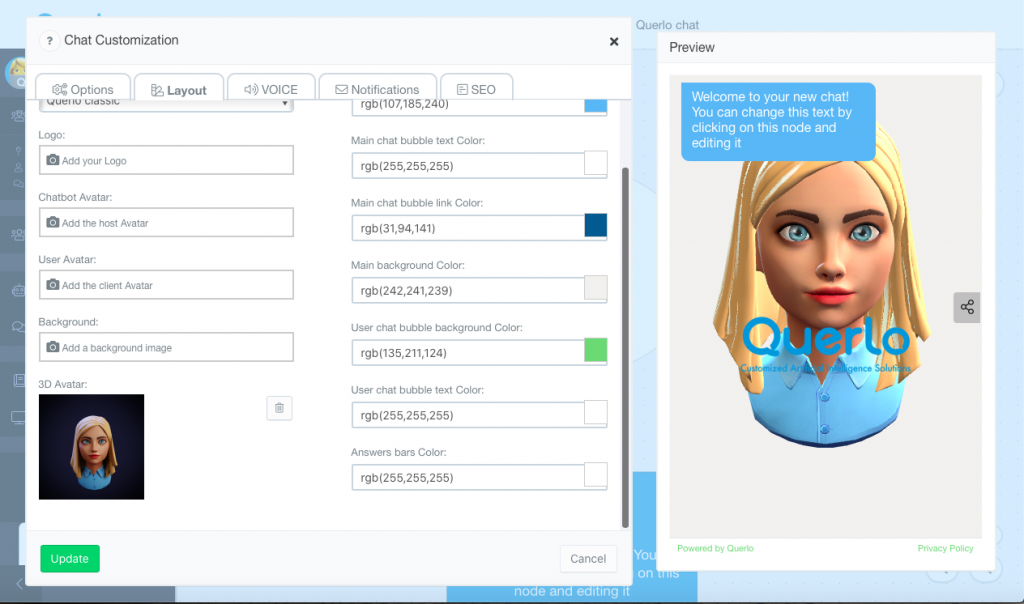The height and width of the screenshot is (604, 1024).
Task: Open the dark blue link Color swatch
Action: click(596, 225)
